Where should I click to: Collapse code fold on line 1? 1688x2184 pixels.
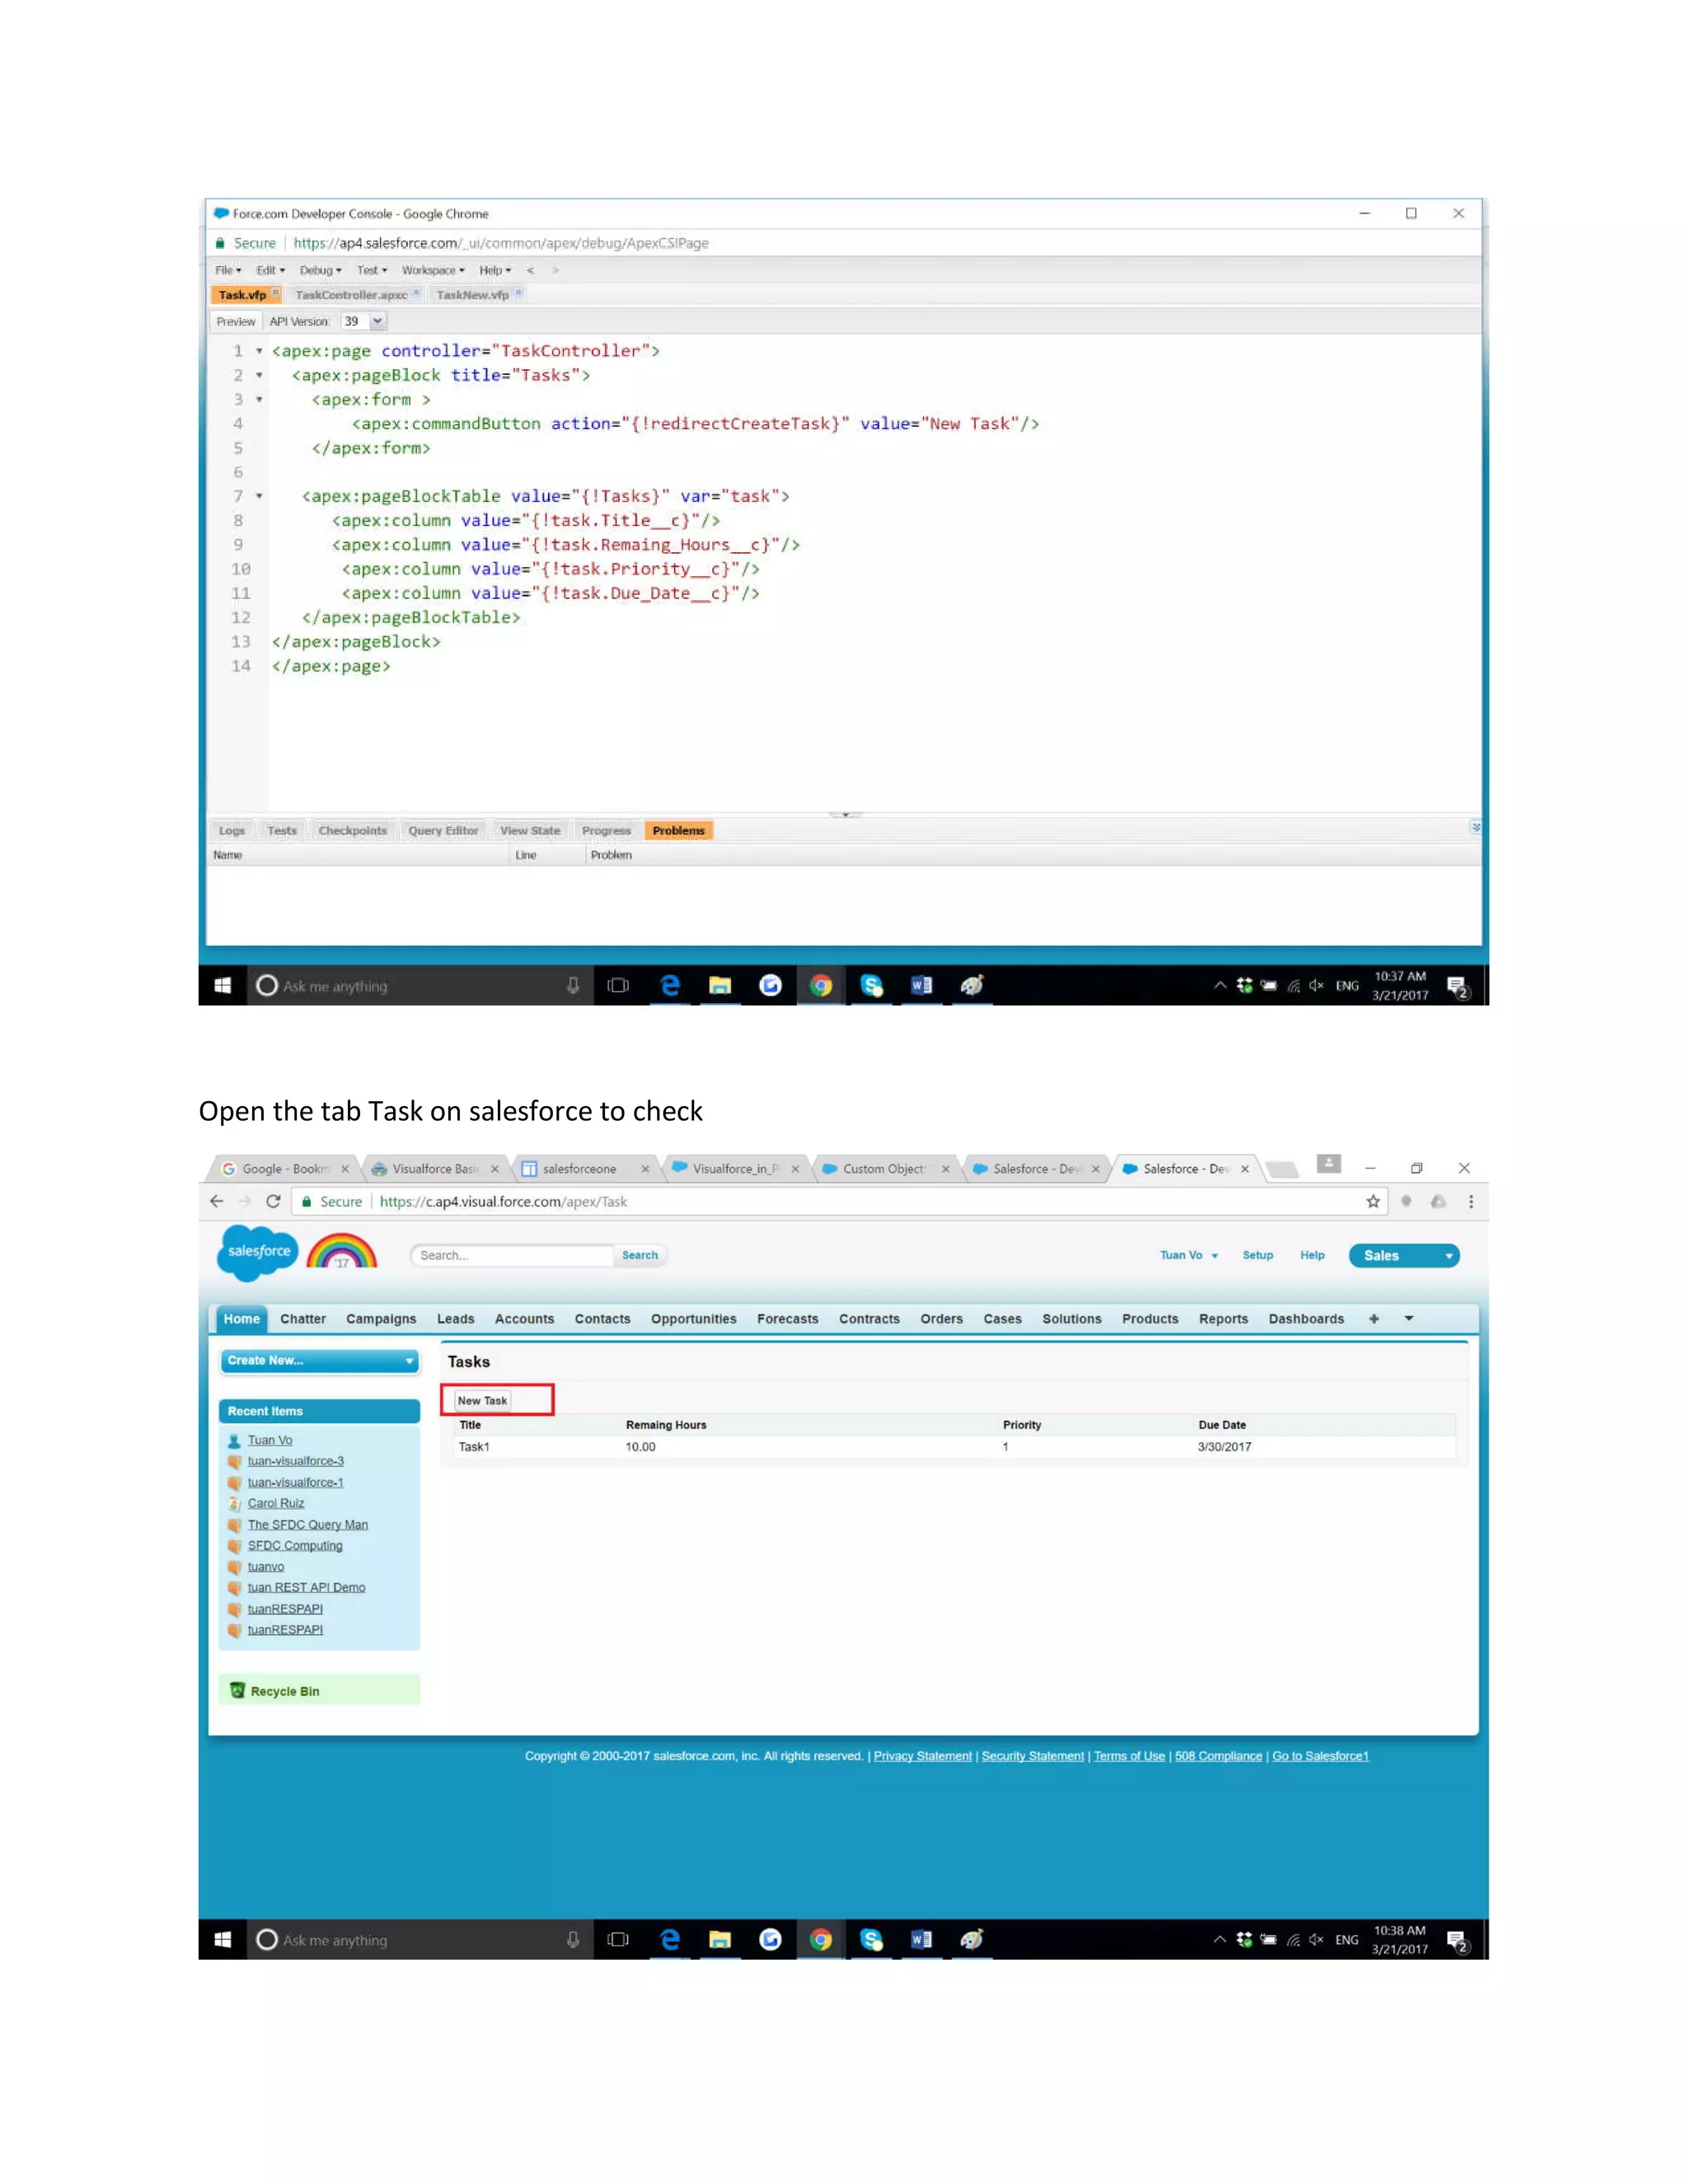tap(259, 351)
